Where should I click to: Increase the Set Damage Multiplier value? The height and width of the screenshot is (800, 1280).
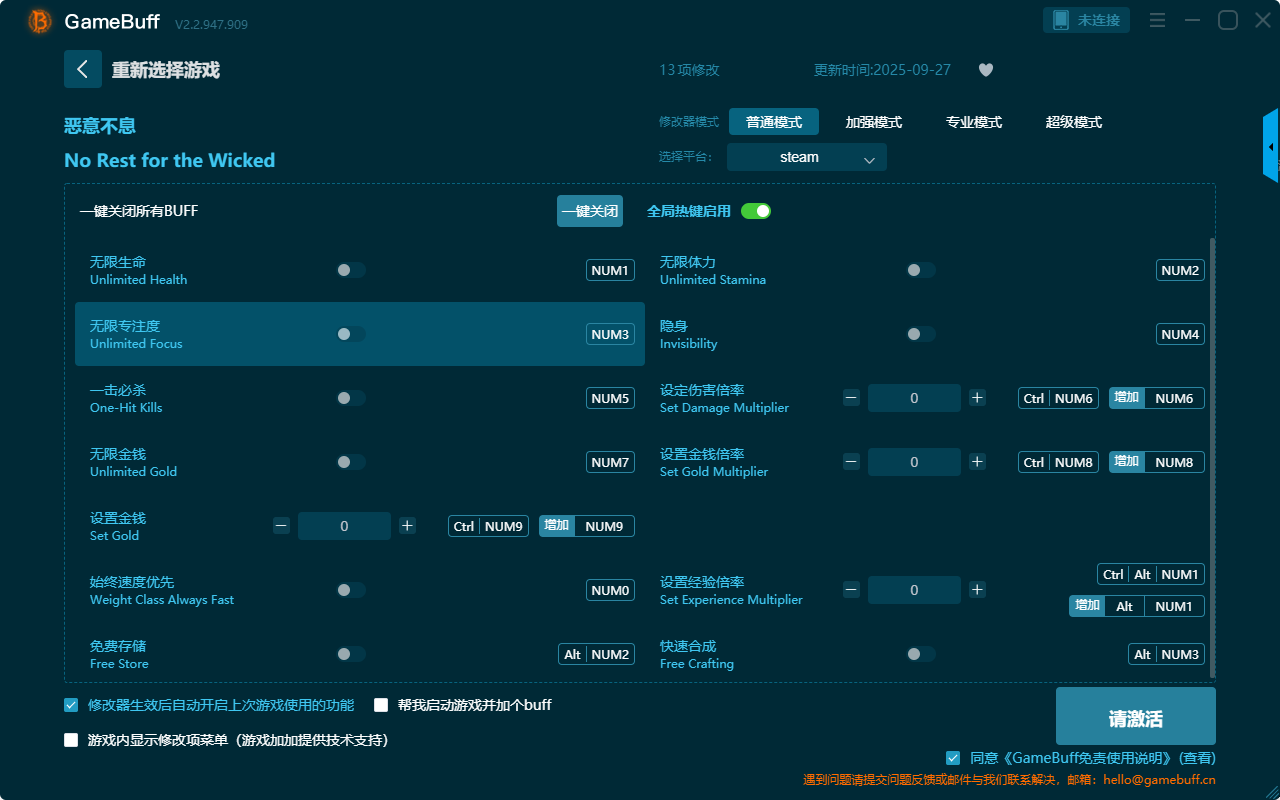[x=977, y=398]
